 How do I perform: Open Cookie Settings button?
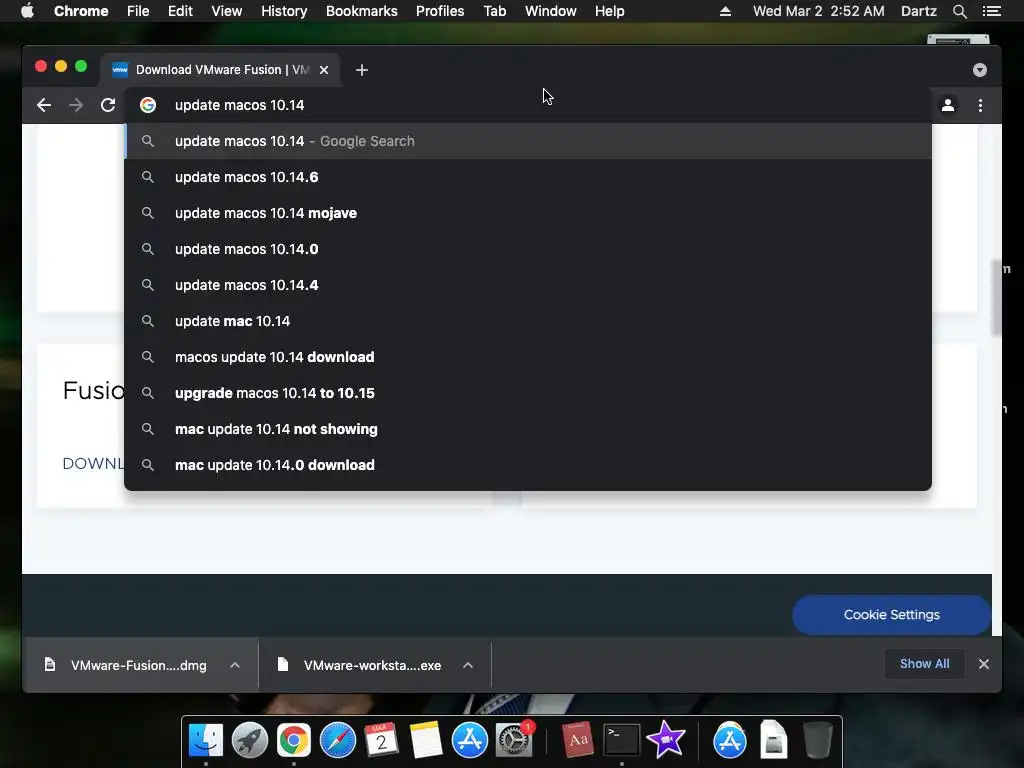891,615
